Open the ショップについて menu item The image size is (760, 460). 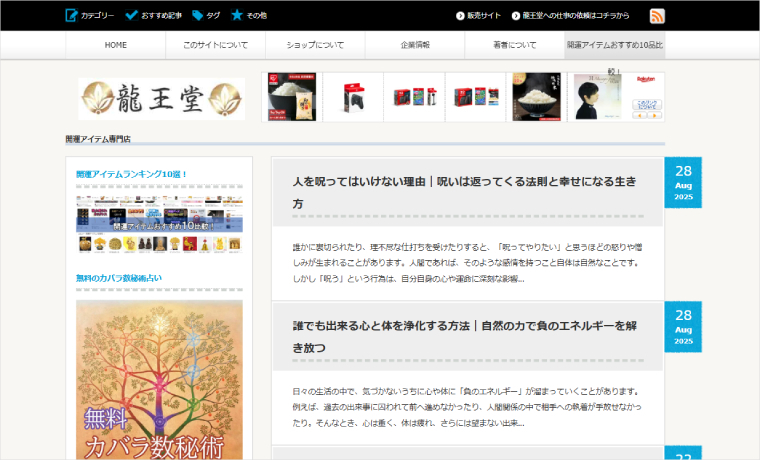point(315,45)
